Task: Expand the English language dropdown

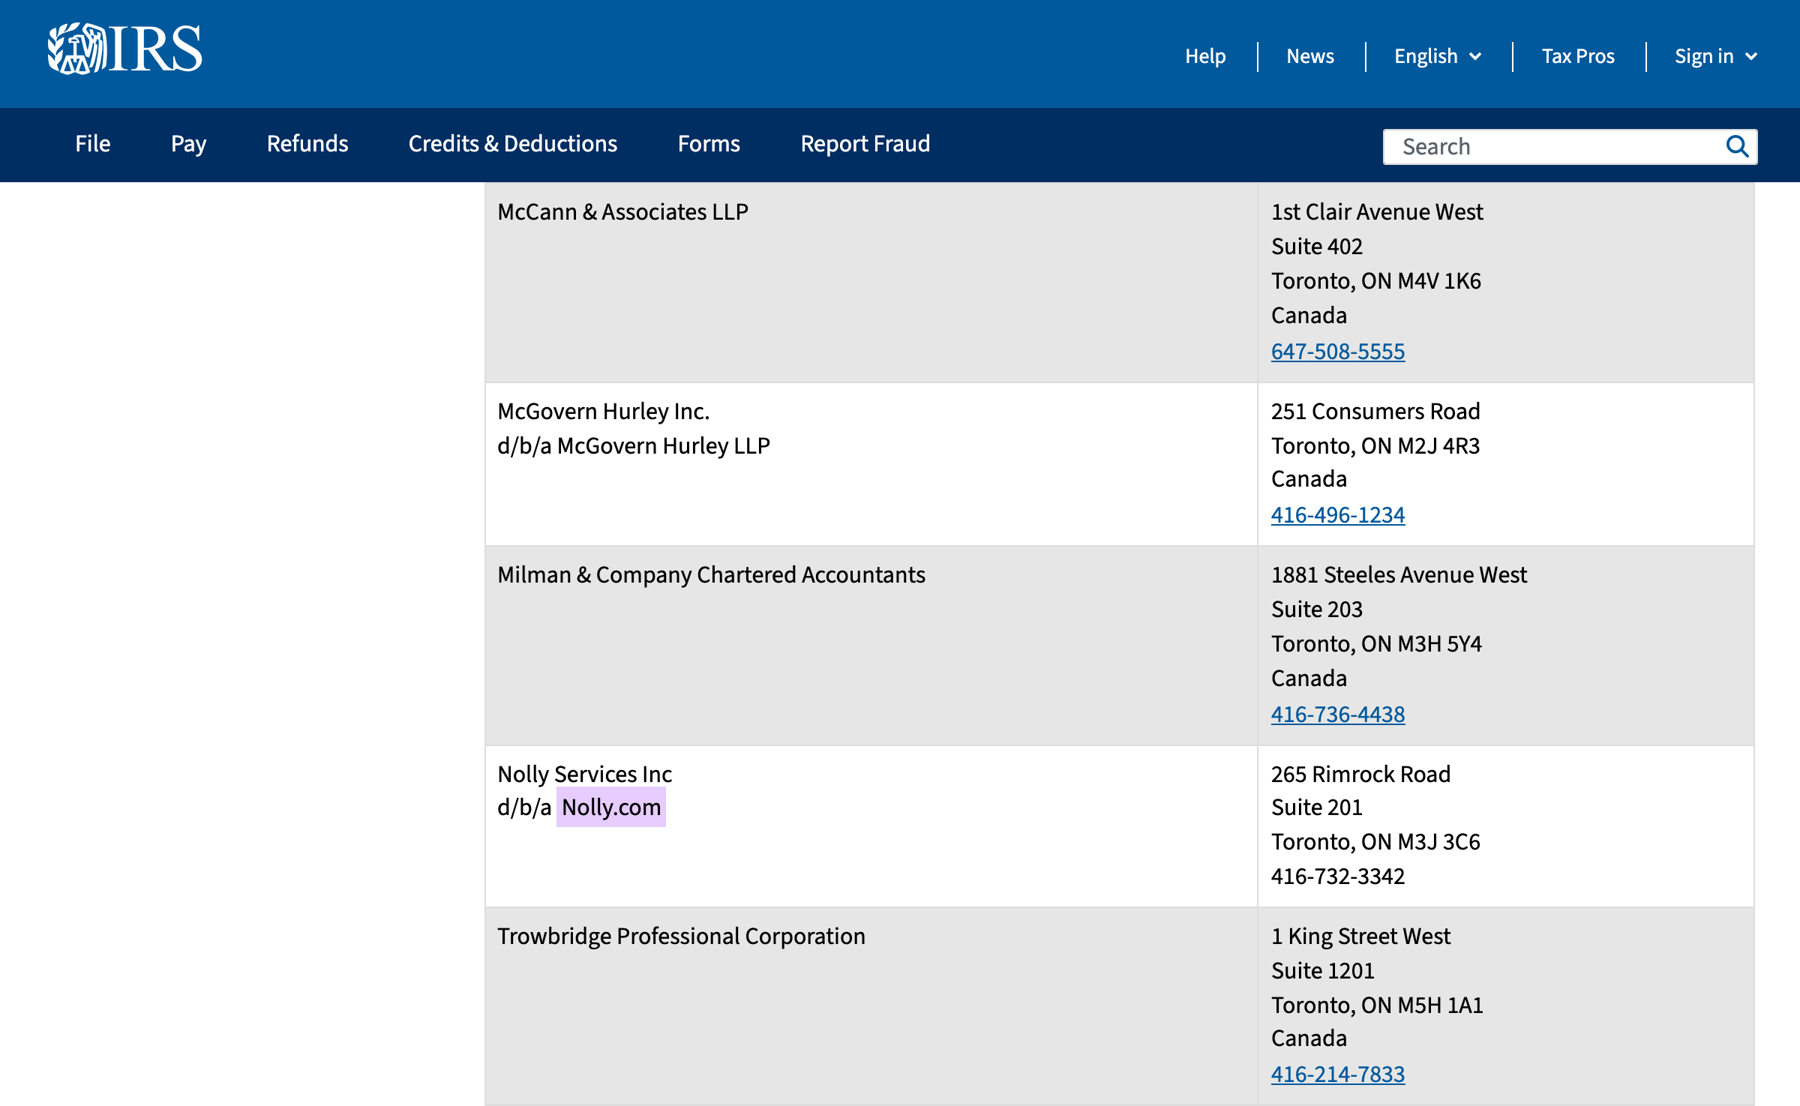Action: (1438, 56)
